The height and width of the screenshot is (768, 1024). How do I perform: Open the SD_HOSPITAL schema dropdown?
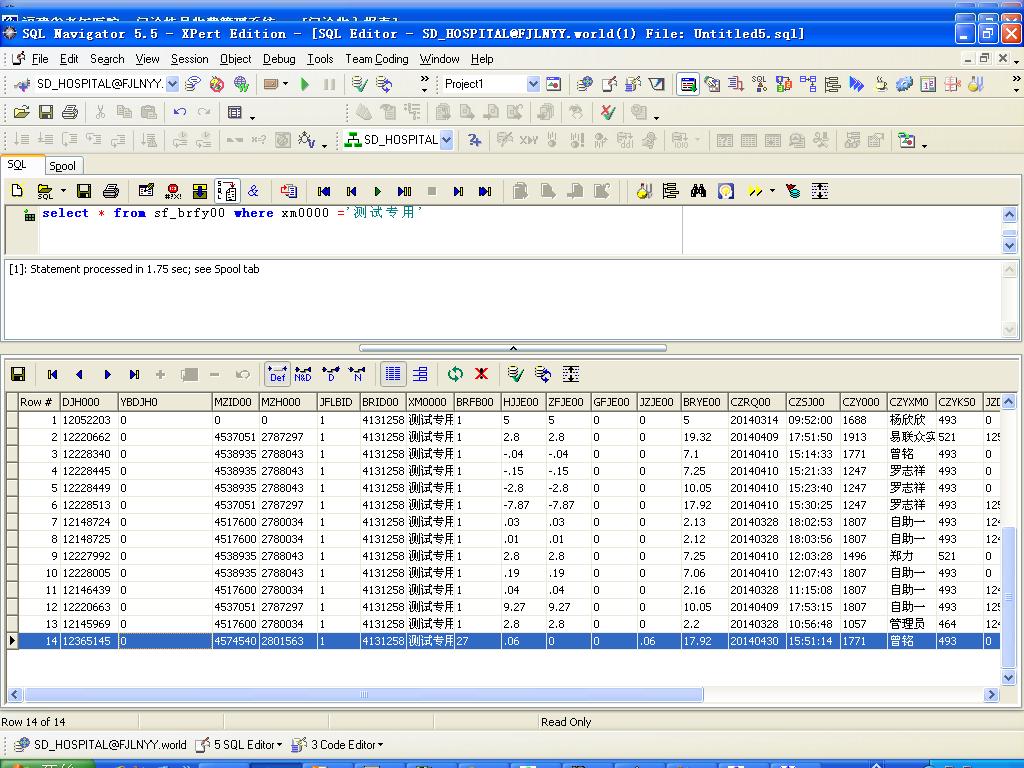pos(446,140)
